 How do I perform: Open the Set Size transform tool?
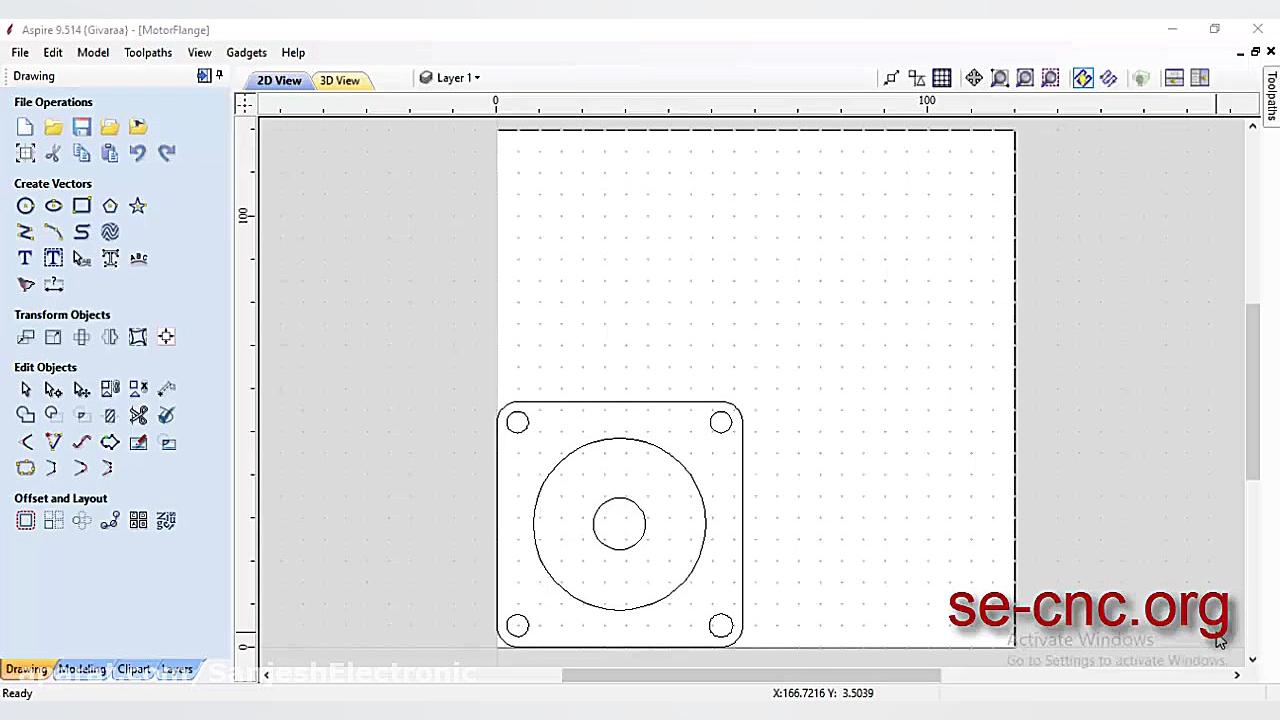53,337
